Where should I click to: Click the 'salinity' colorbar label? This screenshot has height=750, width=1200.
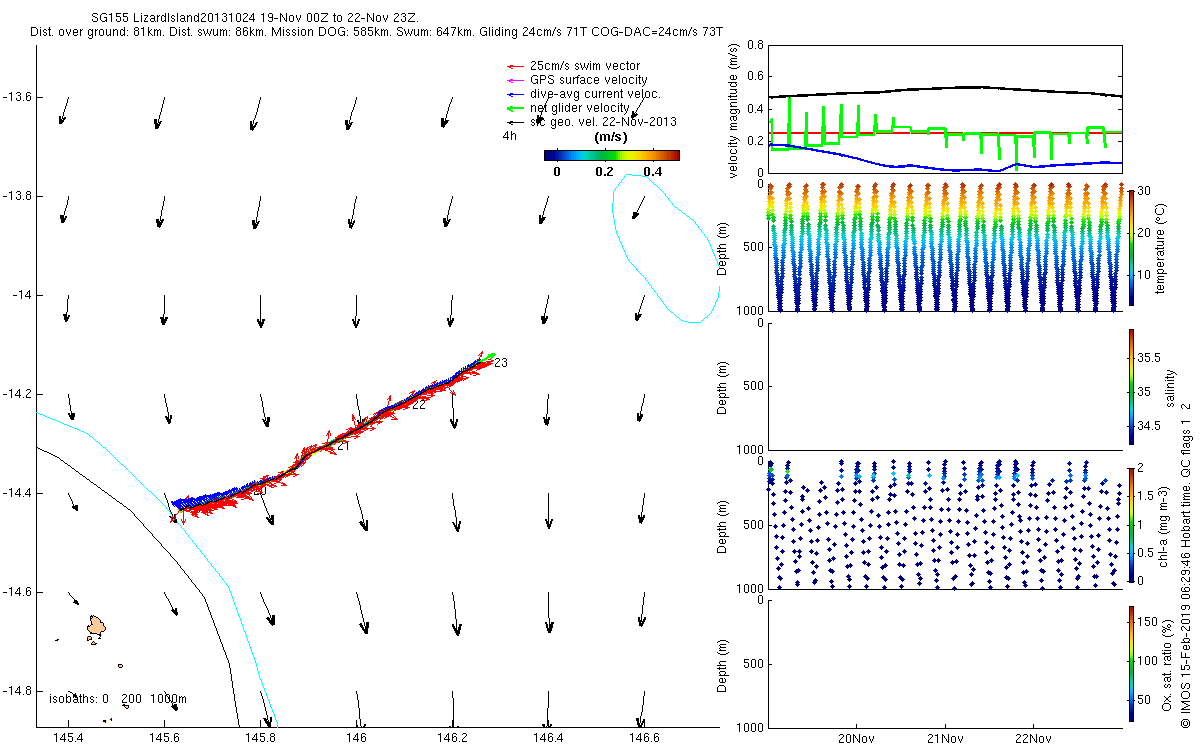point(1171,386)
